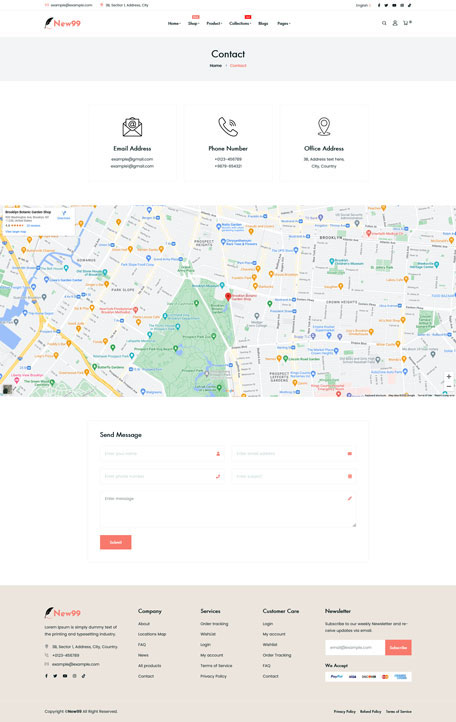Open FAQ in the Company column
Viewport: 456px width, 722px height.
[142, 645]
